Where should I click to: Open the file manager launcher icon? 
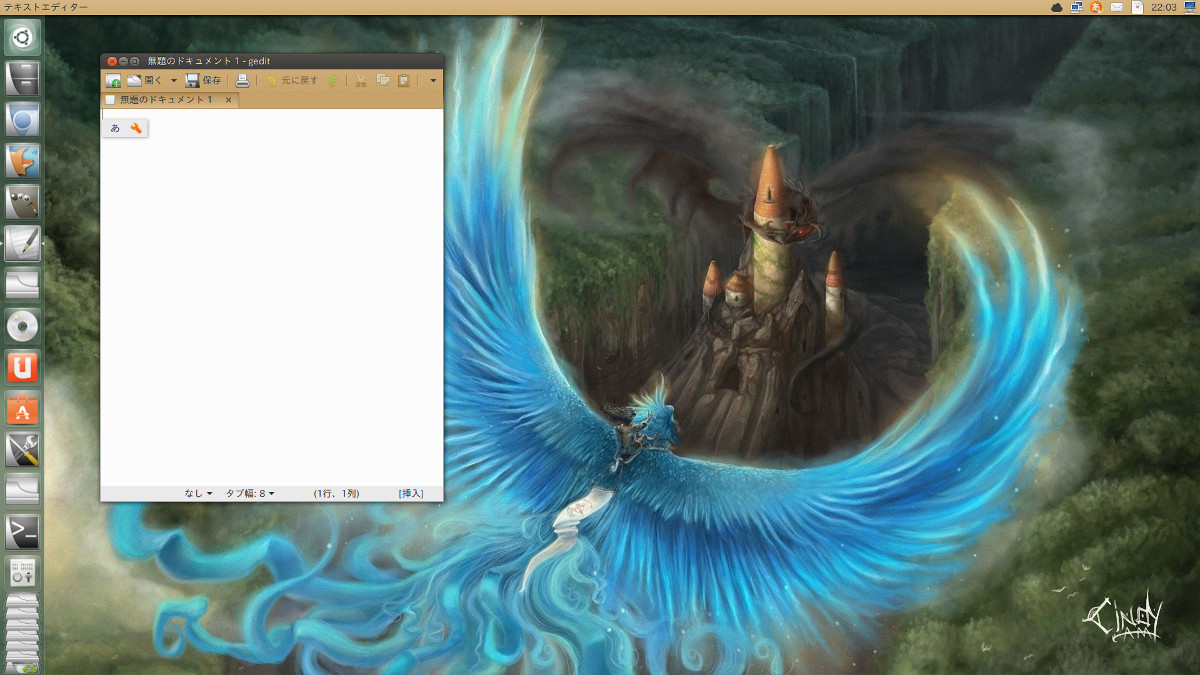(x=22, y=79)
